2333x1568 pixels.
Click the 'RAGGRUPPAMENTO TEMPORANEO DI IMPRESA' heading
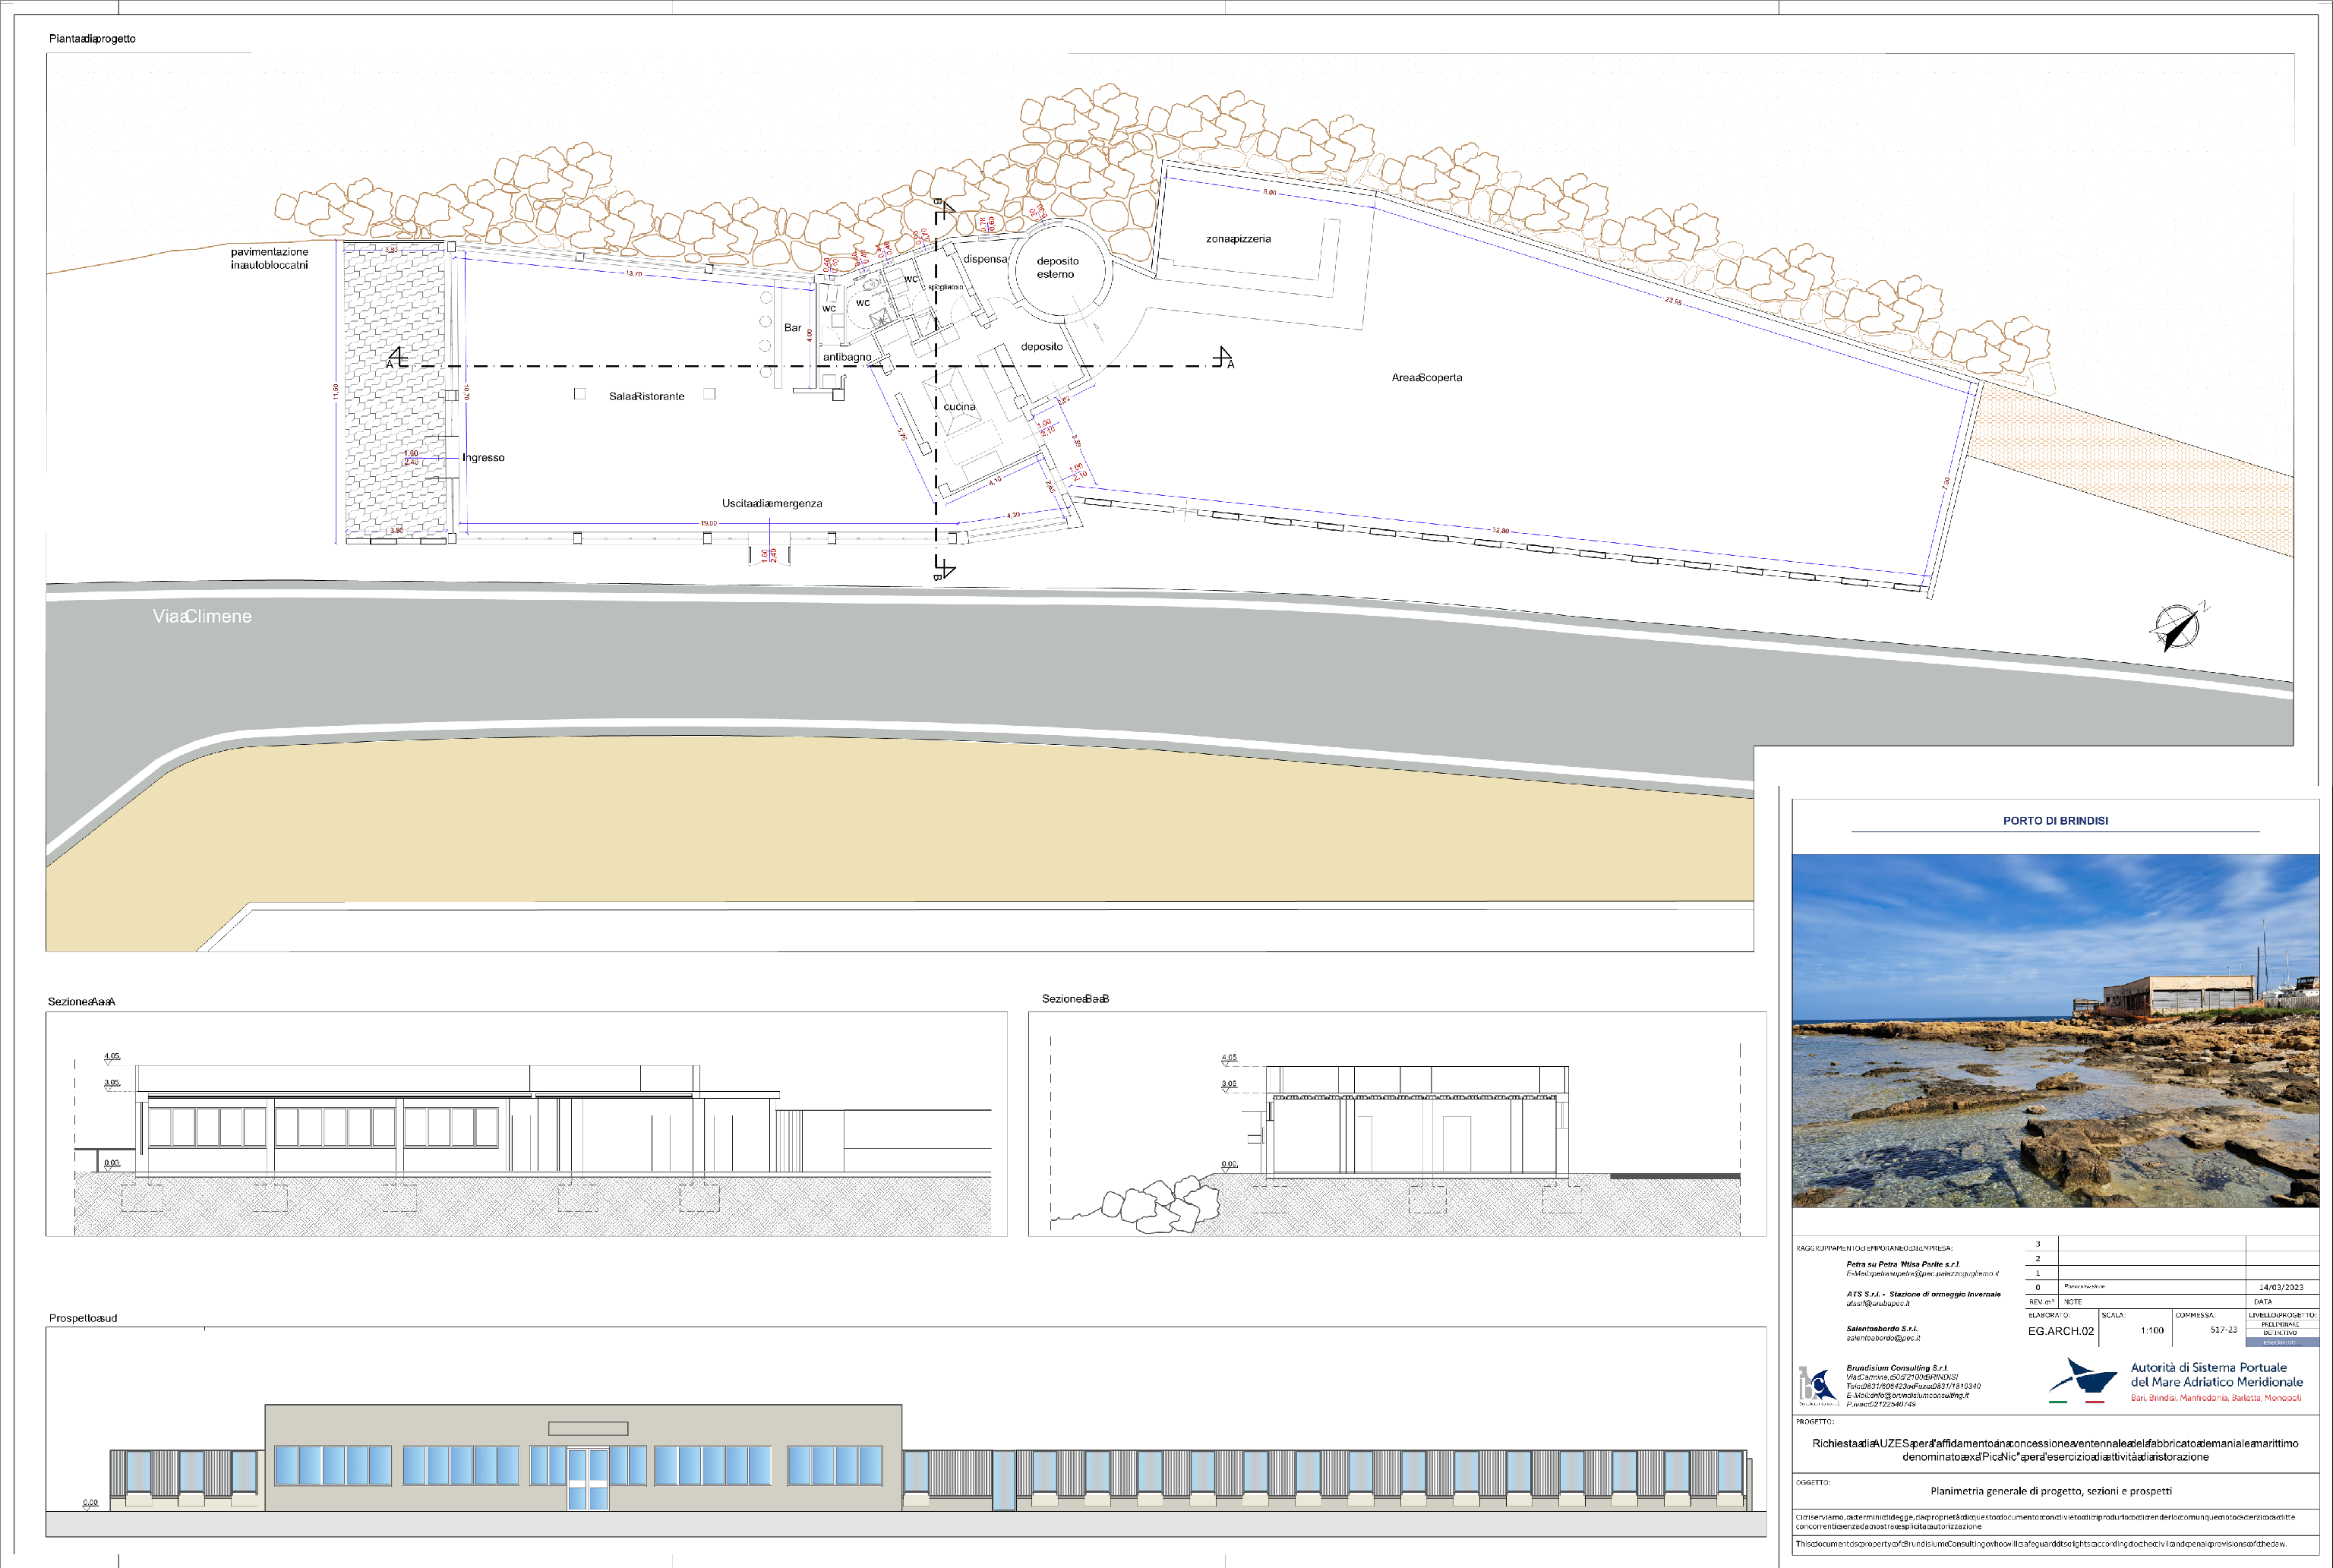pos(1875,1249)
